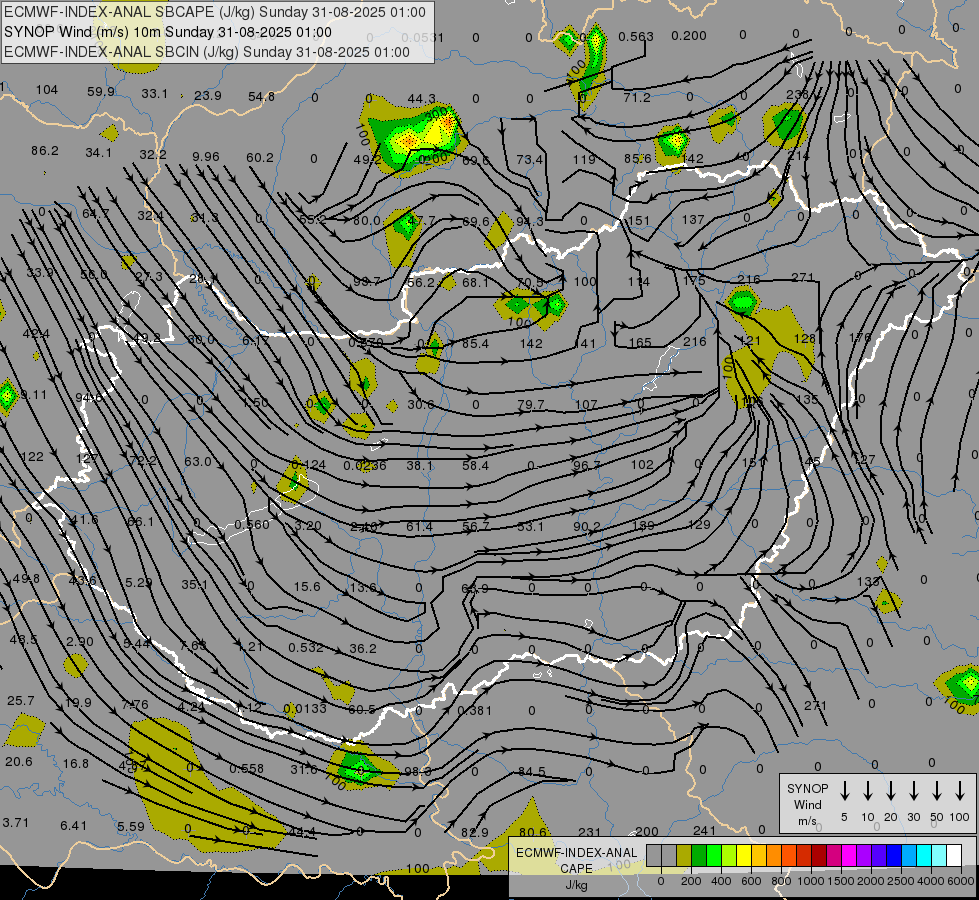Click the 1000 tick label on CAPE scale

(x=810, y=881)
